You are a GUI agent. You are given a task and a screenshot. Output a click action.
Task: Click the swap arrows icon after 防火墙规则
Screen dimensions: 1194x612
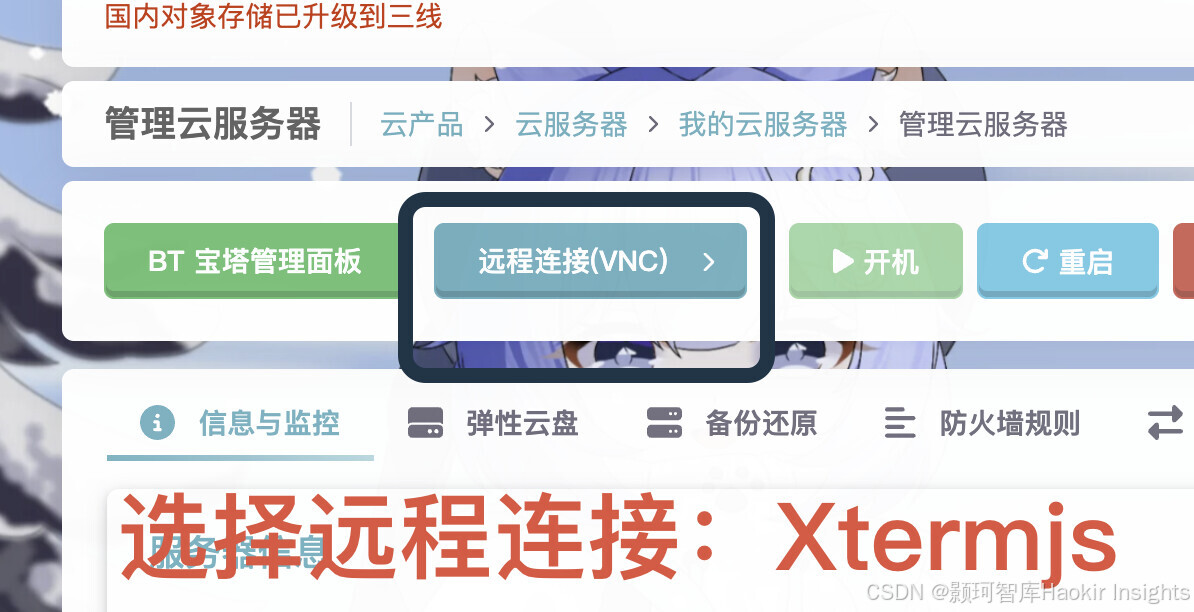pos(1166,422)
